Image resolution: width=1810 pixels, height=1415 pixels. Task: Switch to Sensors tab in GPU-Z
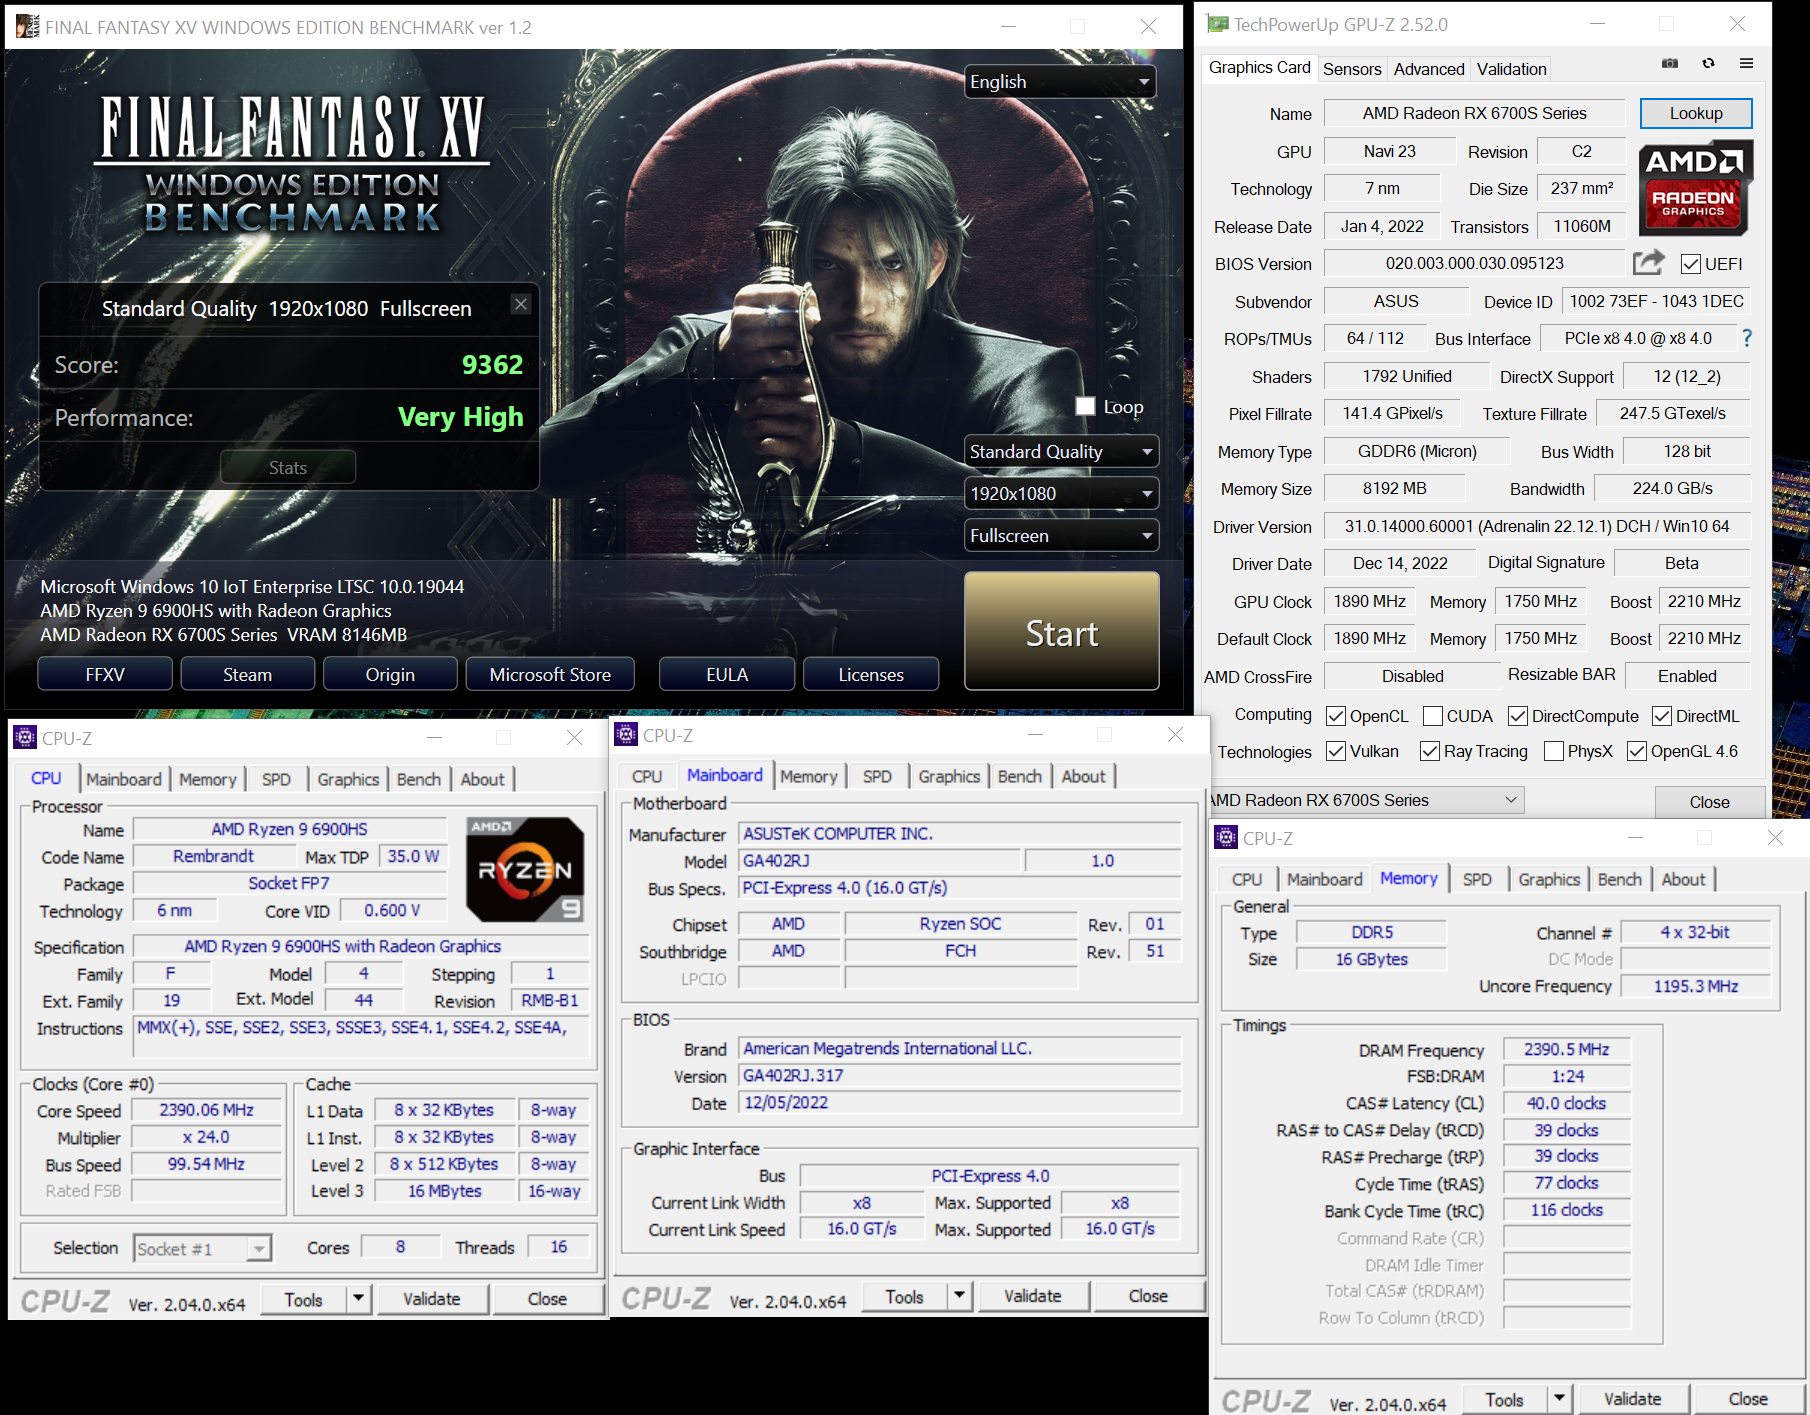coord(1352,69)
